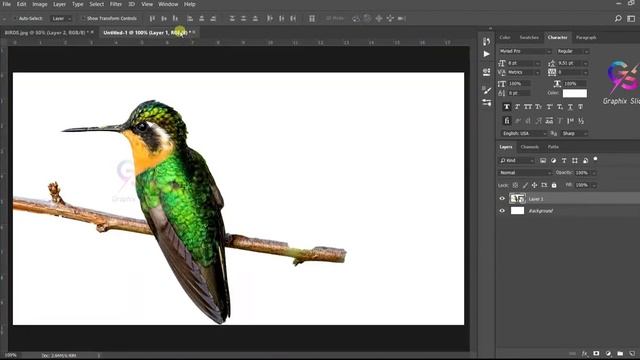Screen dimensions: 640x360
Task: Open the Adjustments sliders panel icon
Action: click(x=486, y=102)
